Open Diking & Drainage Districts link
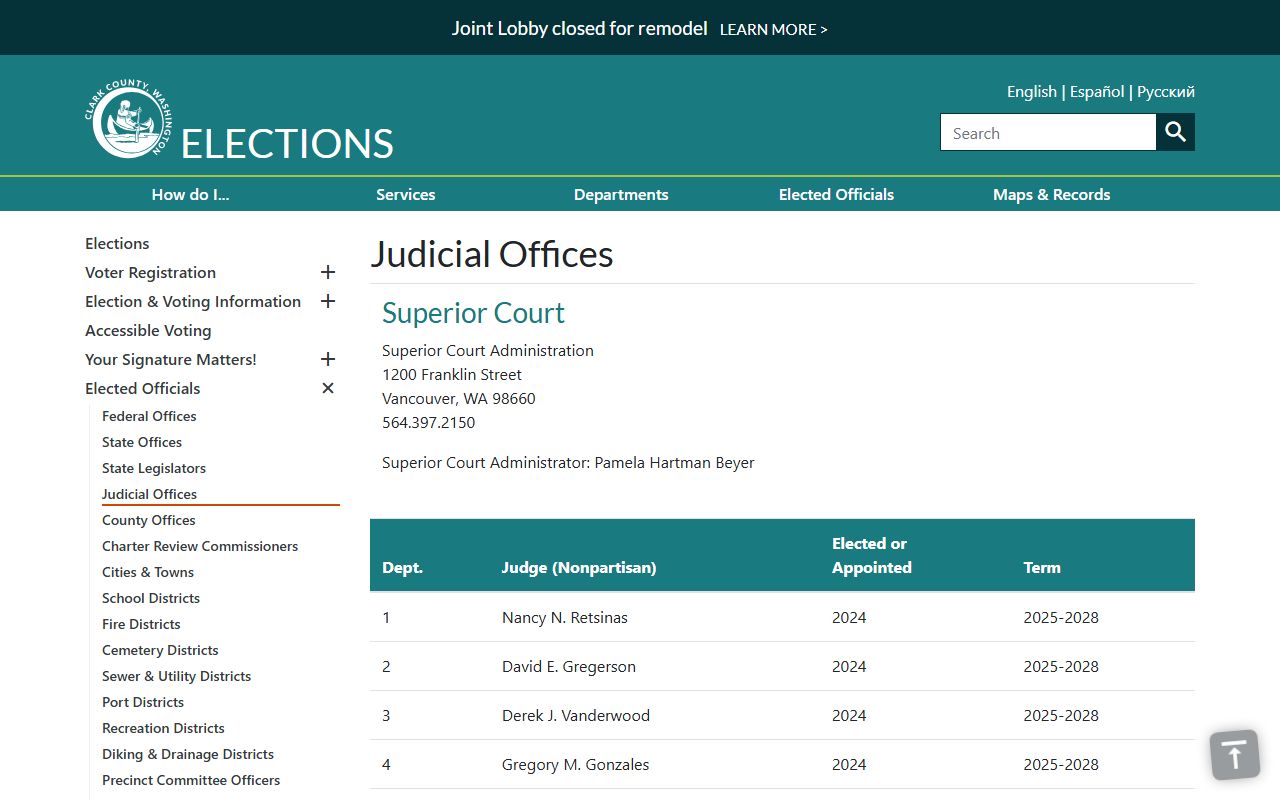Image resolution: width=1280 pixels, height=800 pixels. tap(188, 754)
